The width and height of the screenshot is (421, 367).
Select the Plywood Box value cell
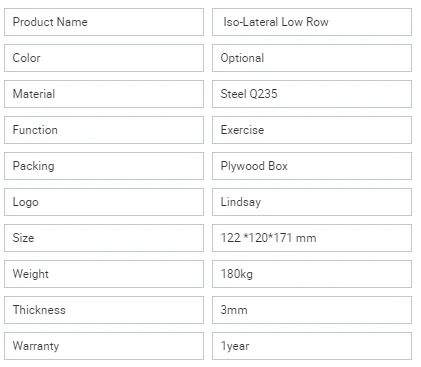click(312, 166)
